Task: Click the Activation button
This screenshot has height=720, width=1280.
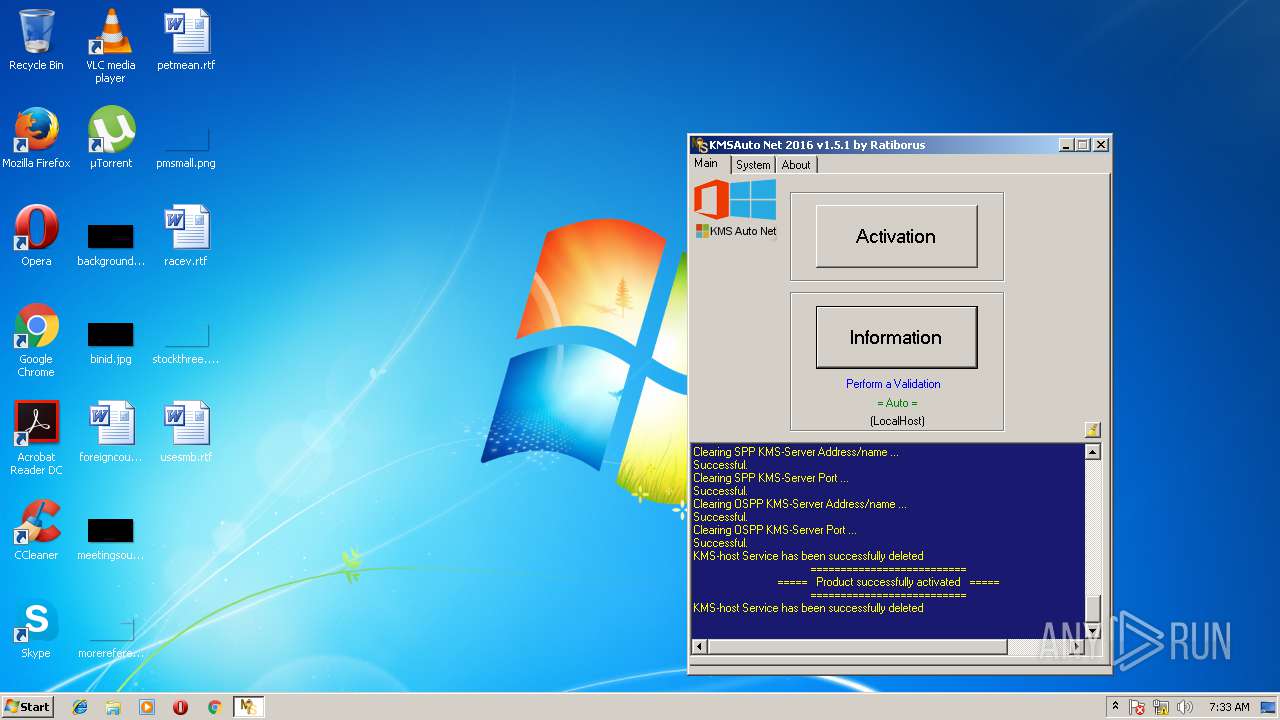Action: tap(896, 236)
